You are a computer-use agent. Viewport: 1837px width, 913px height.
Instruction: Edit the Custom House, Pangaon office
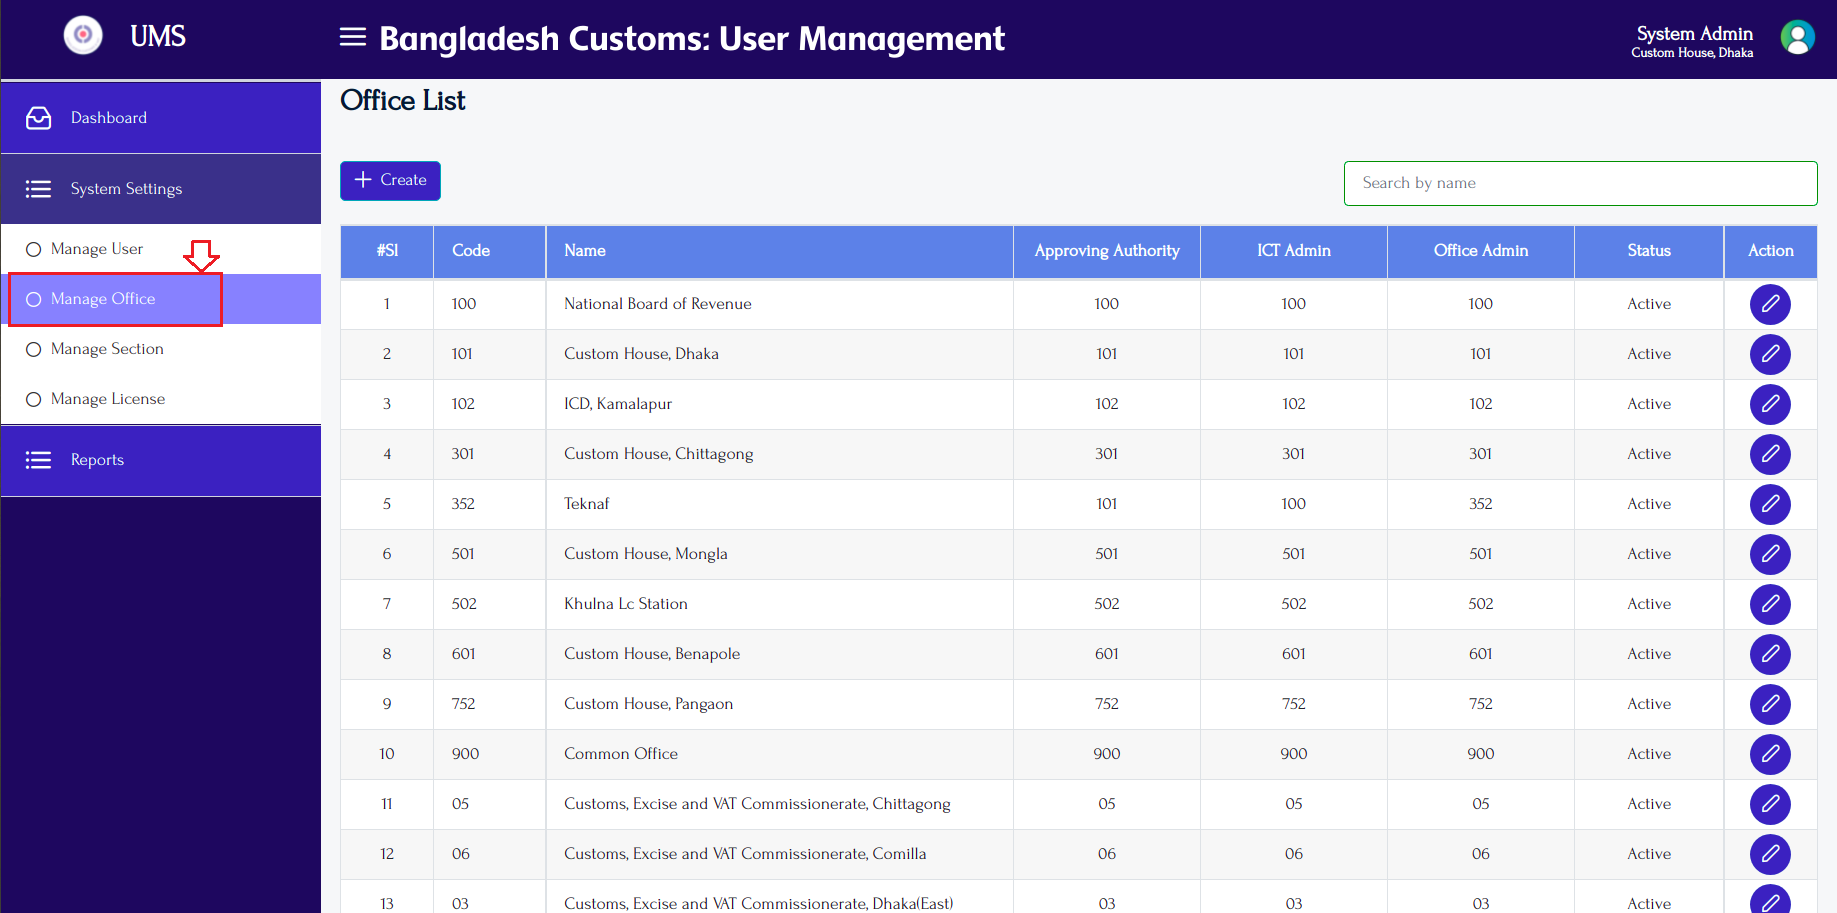coord(1770,704)
